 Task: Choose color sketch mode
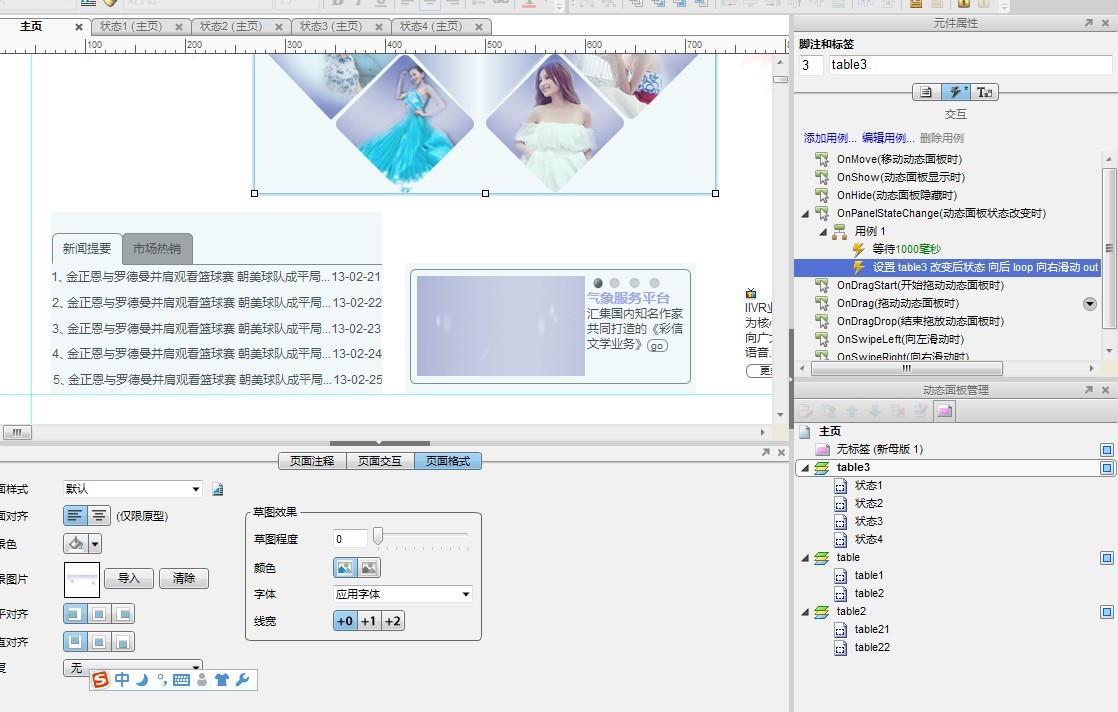(x=345, y=568)
